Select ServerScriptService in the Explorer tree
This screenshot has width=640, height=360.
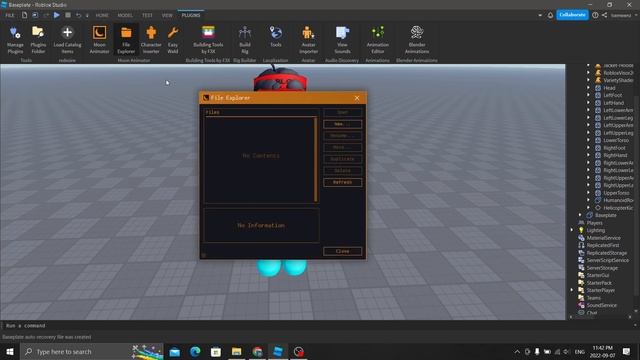coord(607,260)
